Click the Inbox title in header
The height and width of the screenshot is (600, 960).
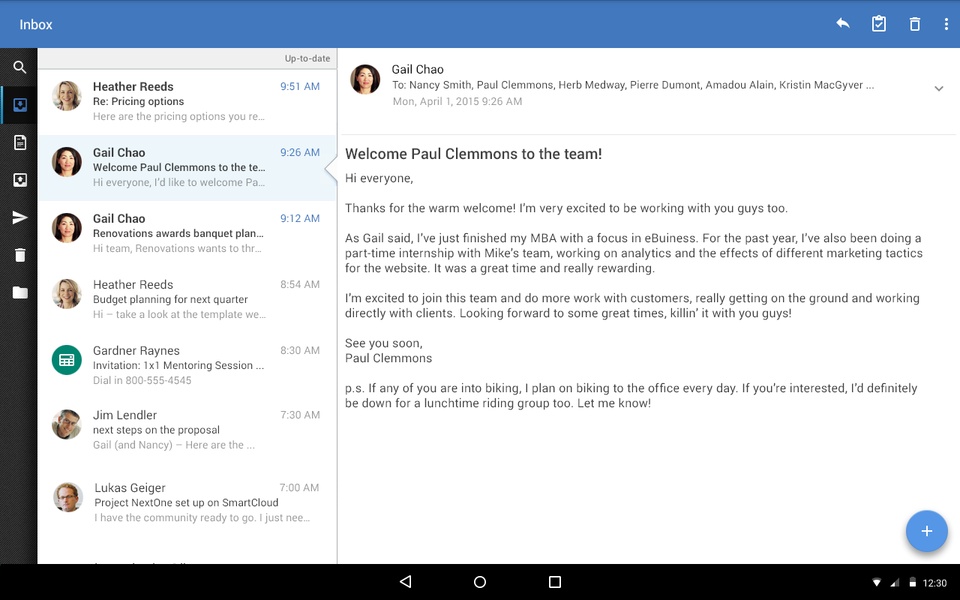(x=36, y=24)
